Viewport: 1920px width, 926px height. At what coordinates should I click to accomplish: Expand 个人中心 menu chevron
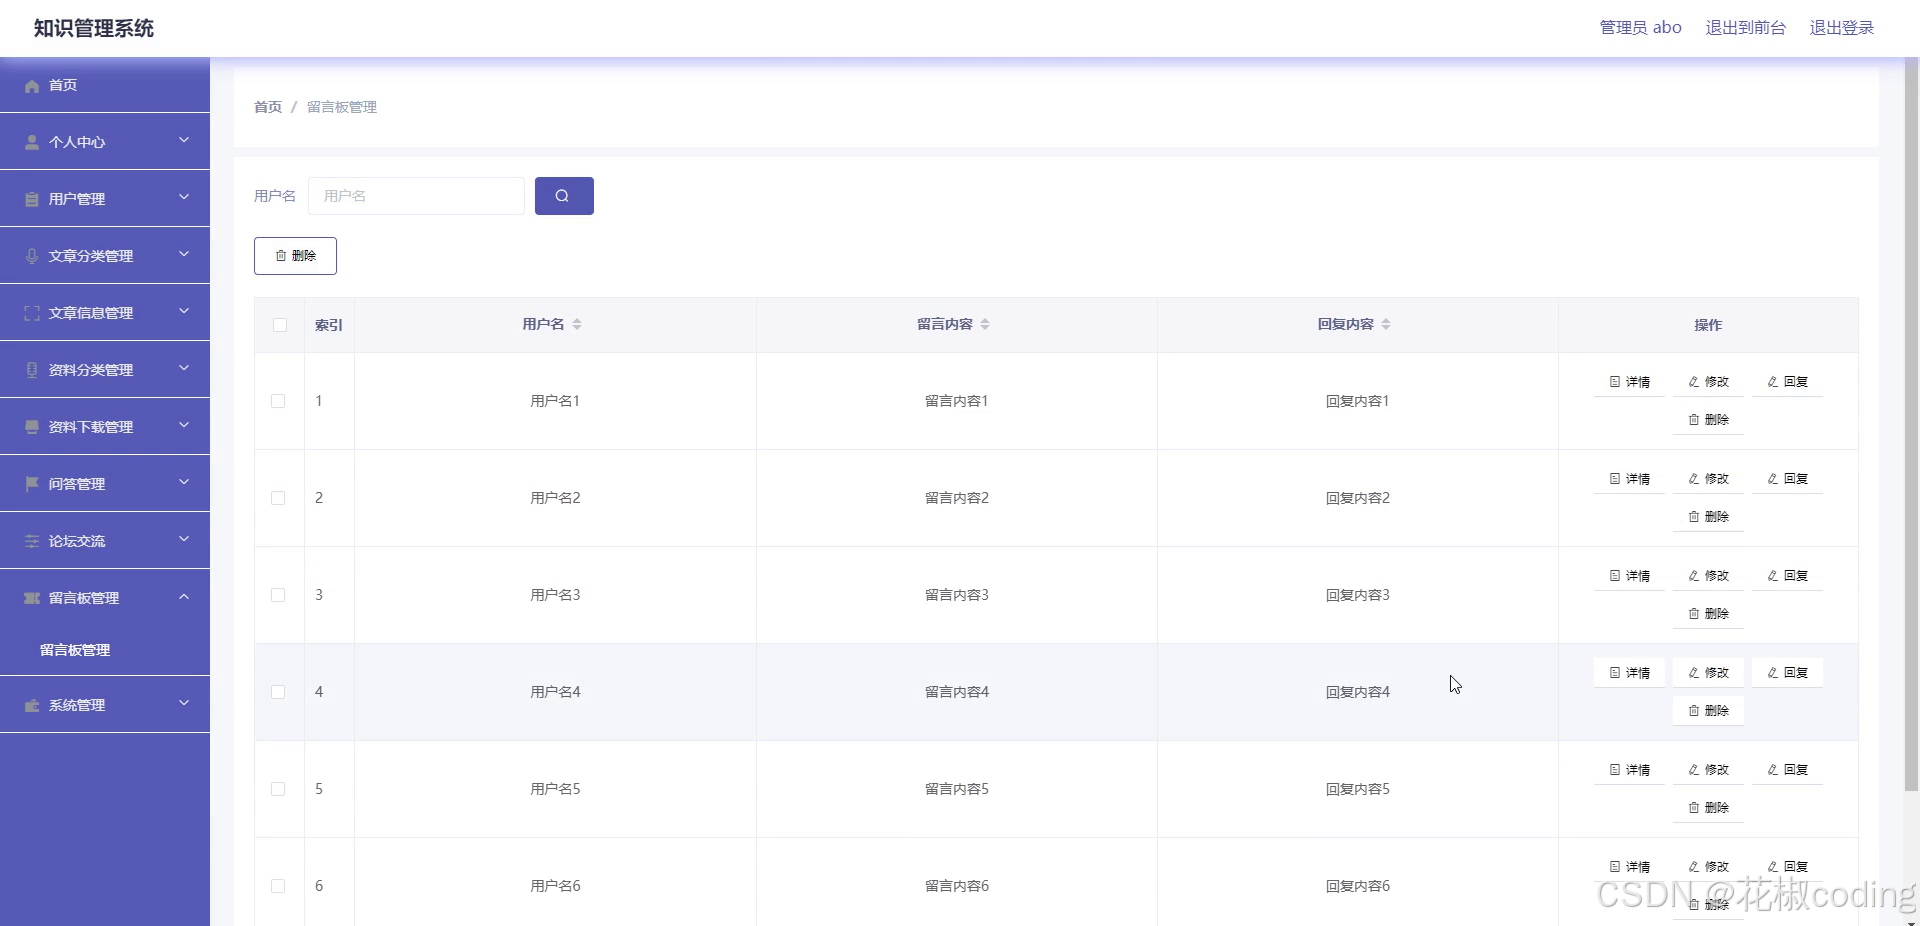(184, 140)
